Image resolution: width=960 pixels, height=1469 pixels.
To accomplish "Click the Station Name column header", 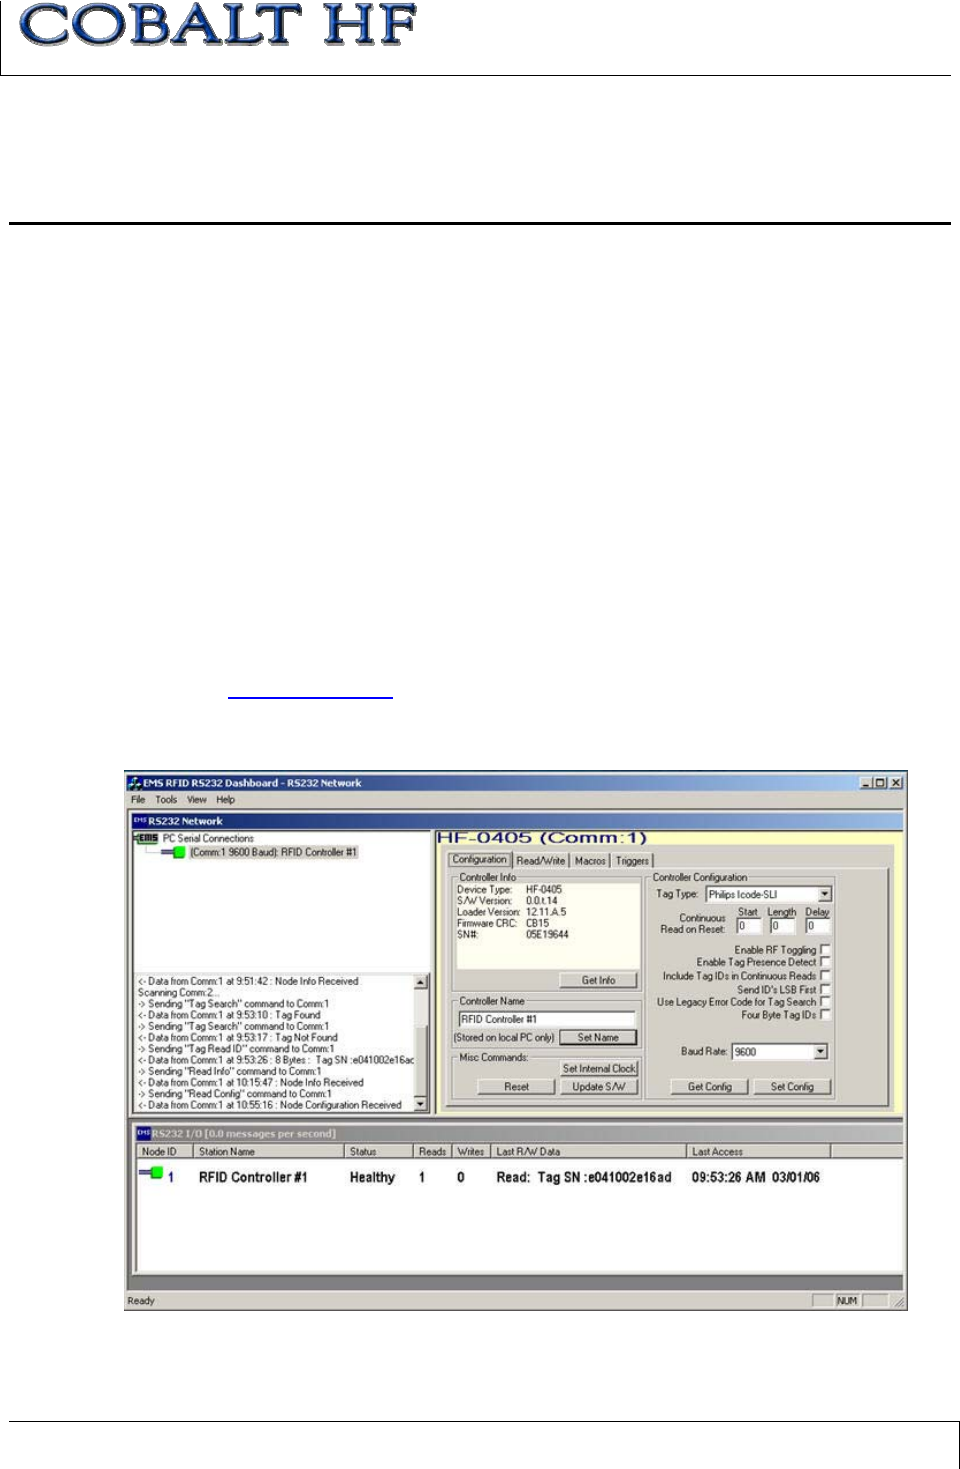I will (269, 1152).
